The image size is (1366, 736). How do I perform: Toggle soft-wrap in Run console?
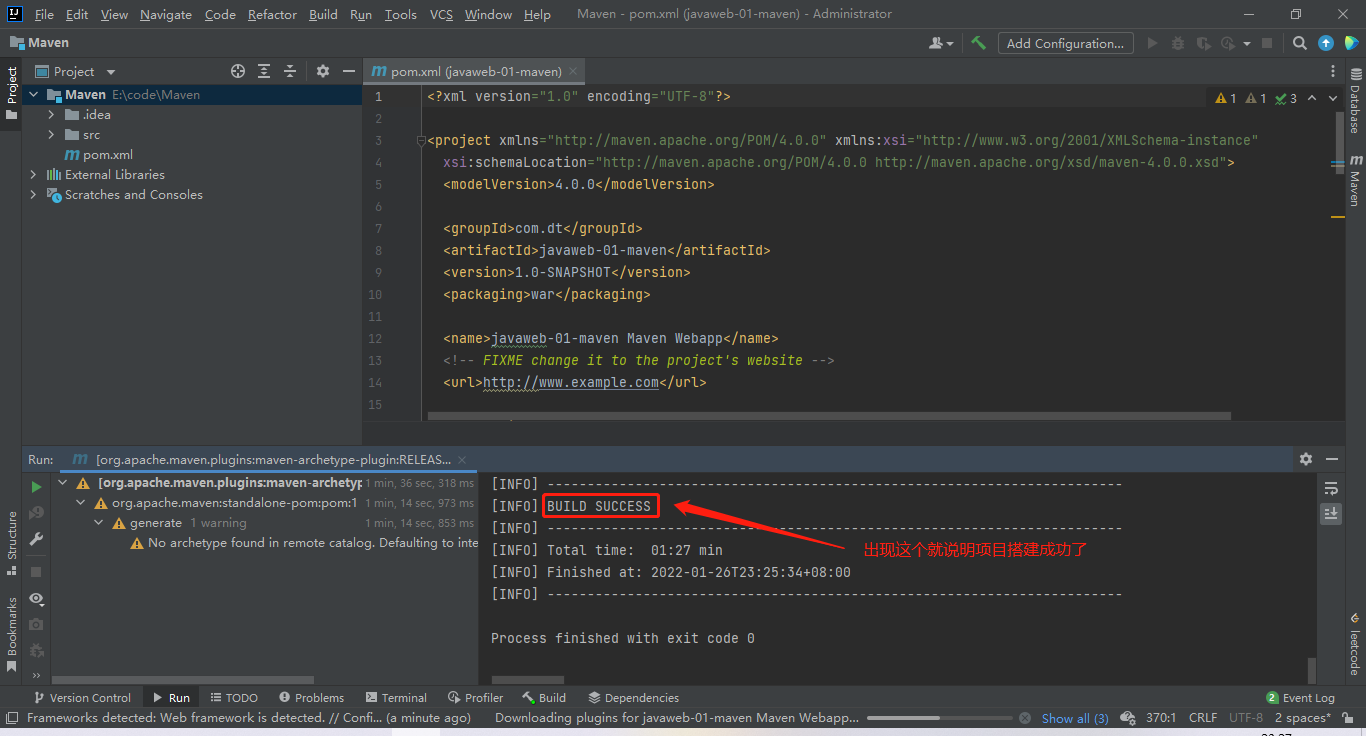pos(1331,488)
